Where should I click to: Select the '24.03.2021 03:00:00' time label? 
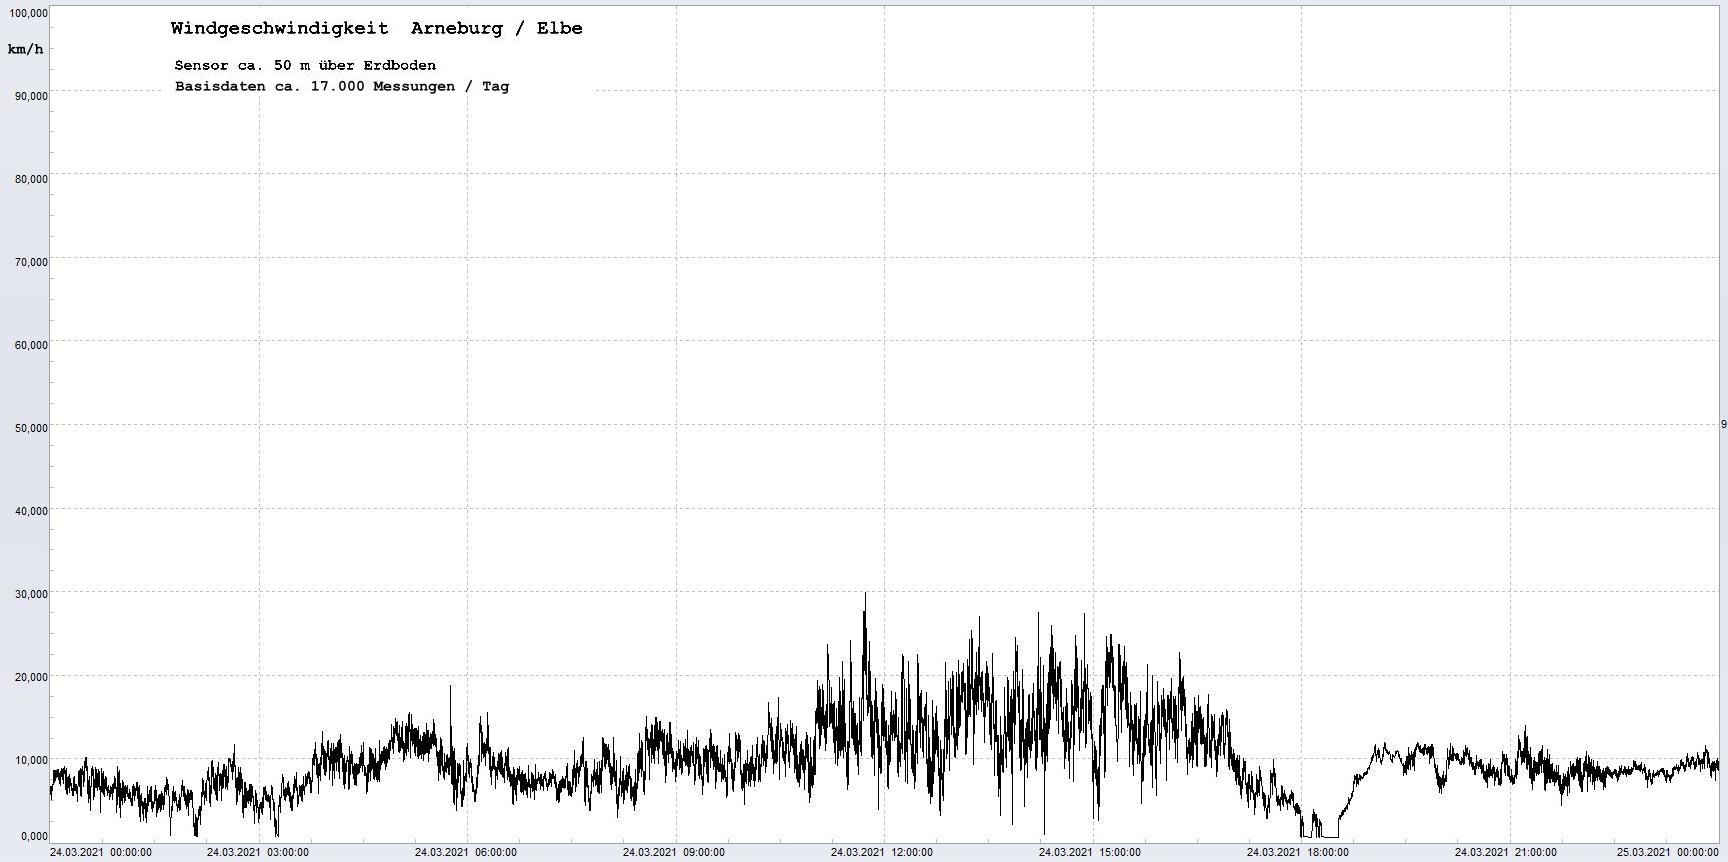click(x=257, y=852)
